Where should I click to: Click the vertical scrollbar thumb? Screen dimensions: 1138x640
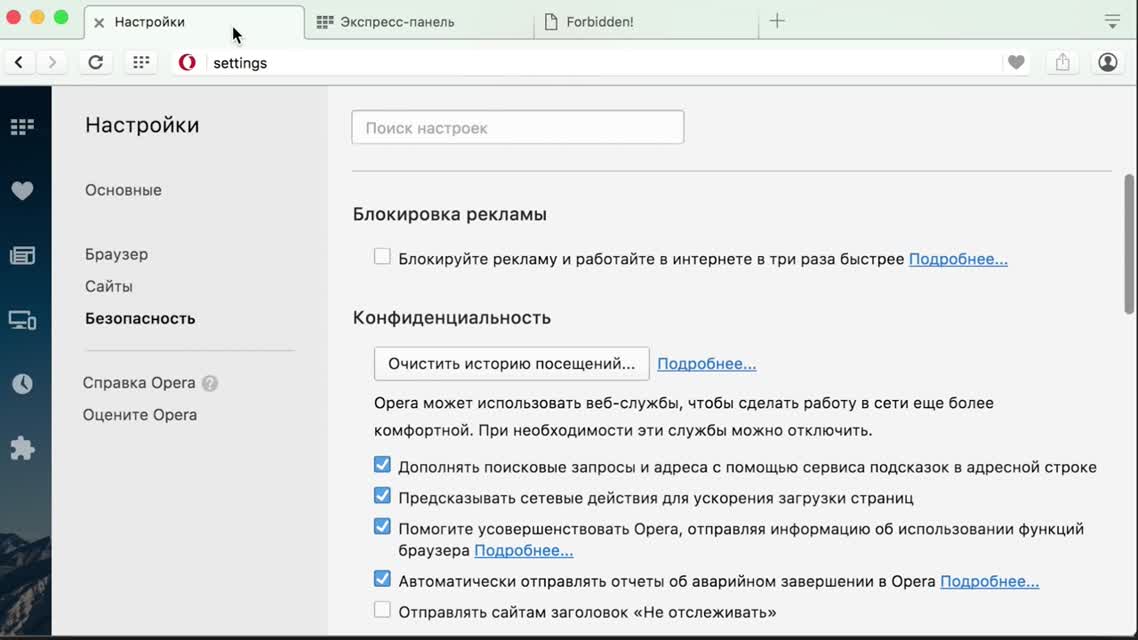click(x=1129, y=244)
